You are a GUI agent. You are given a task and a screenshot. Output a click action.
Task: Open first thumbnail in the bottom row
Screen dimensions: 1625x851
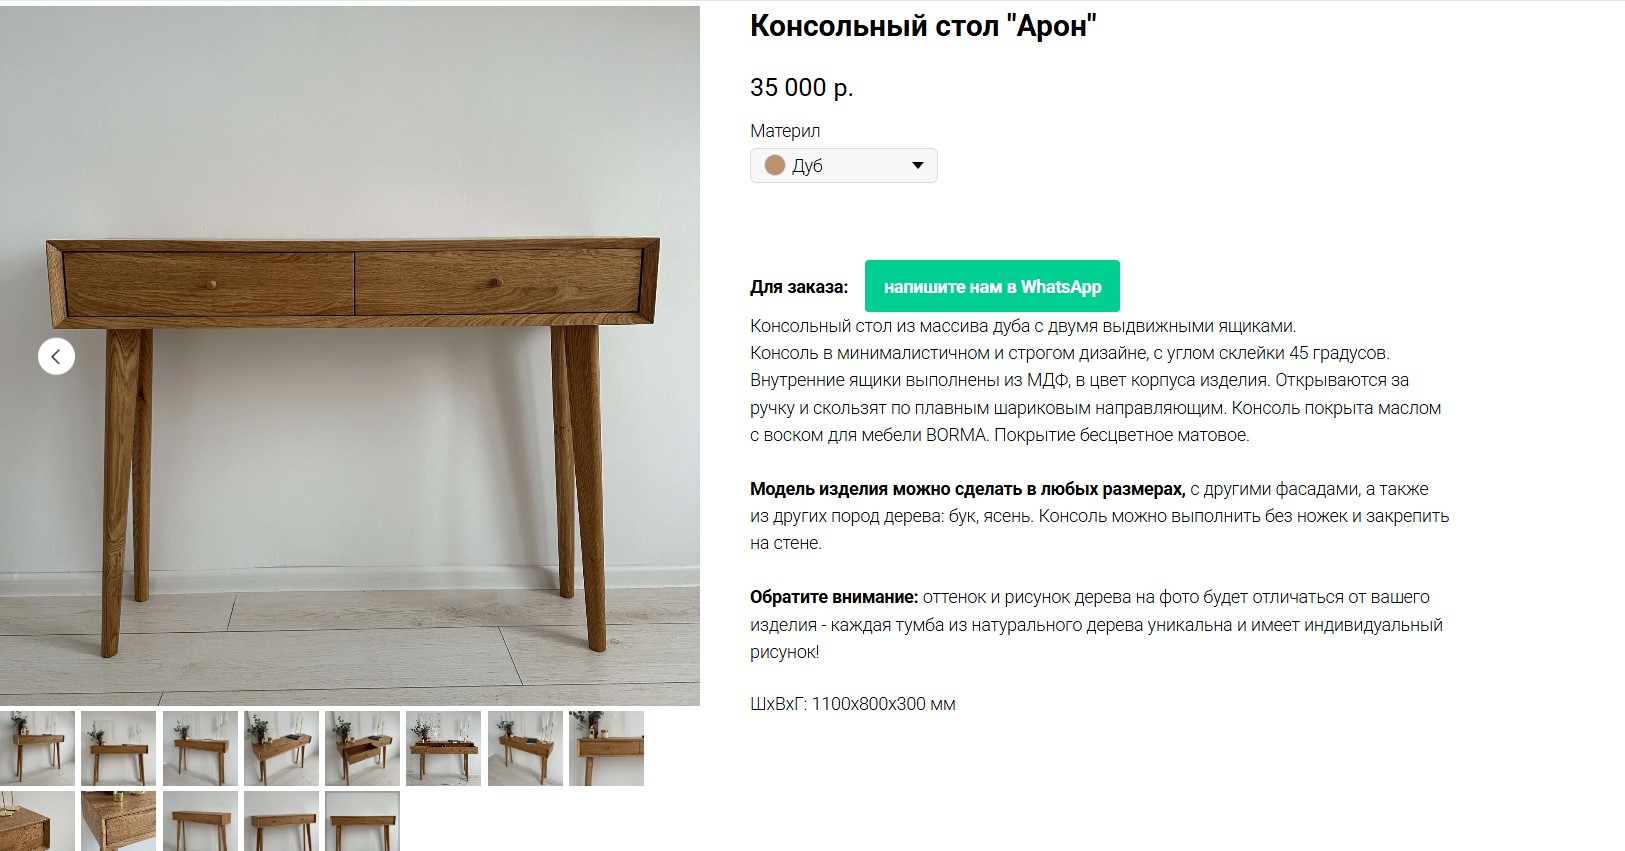pyautogui.click(x=37, y=821)
